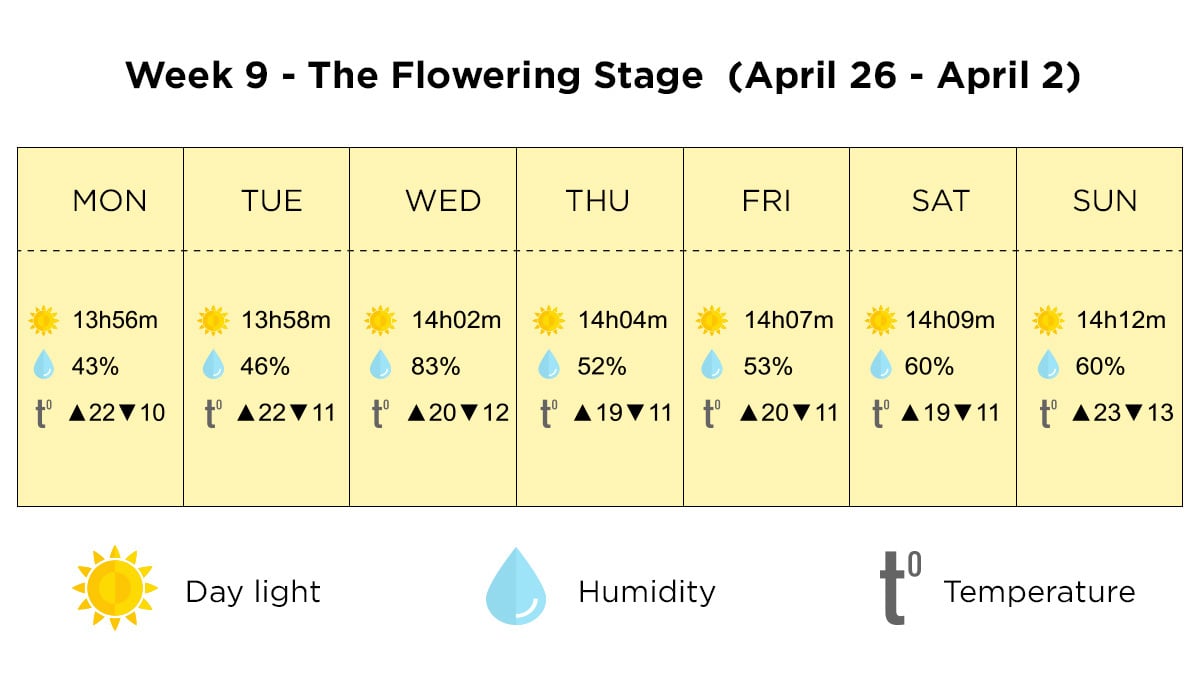Click Monday's high temperature up arrow
The height and width of the screenshot is (679, 1200).
pos(76,413)
